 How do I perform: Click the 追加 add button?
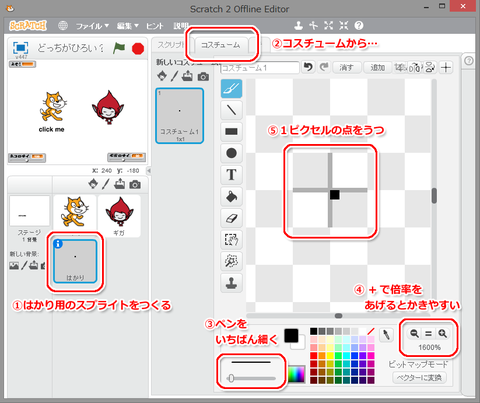(x=377, y=68)
